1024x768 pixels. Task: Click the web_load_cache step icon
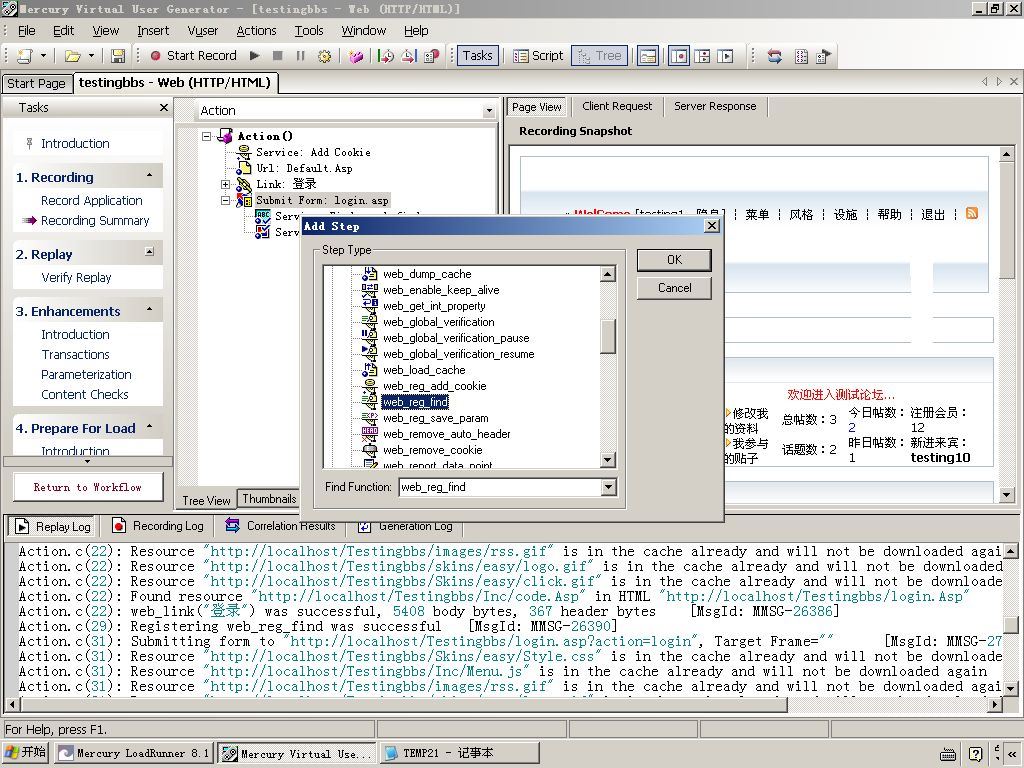[x=370, y=370]
